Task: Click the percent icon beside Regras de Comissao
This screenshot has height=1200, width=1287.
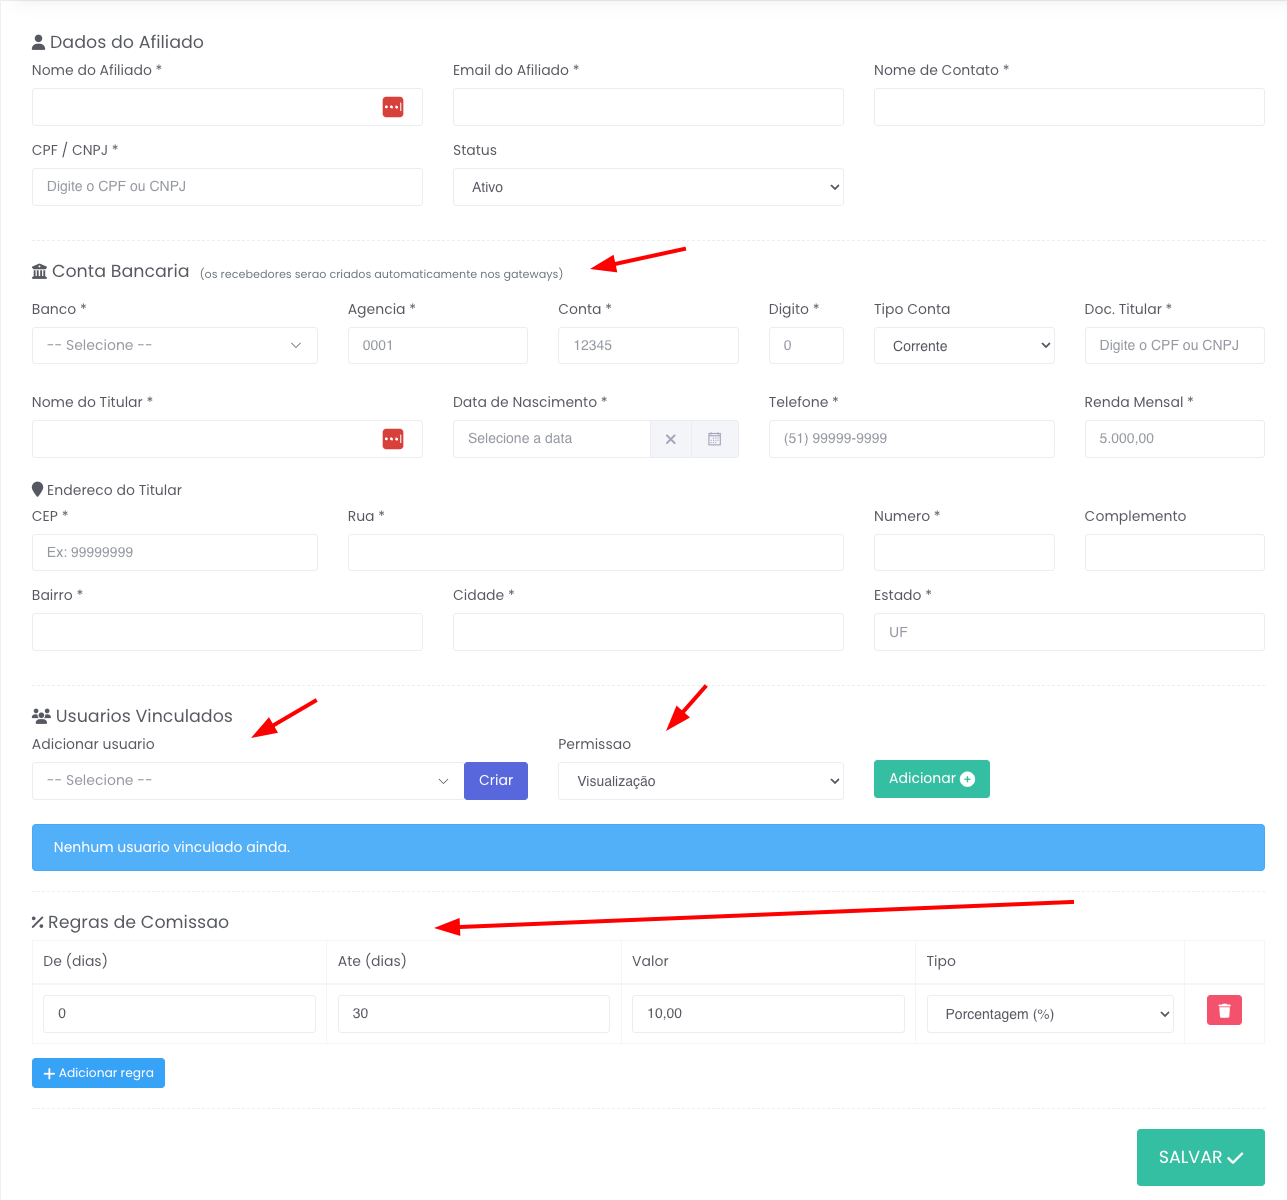Action: (x=38, y=922)
